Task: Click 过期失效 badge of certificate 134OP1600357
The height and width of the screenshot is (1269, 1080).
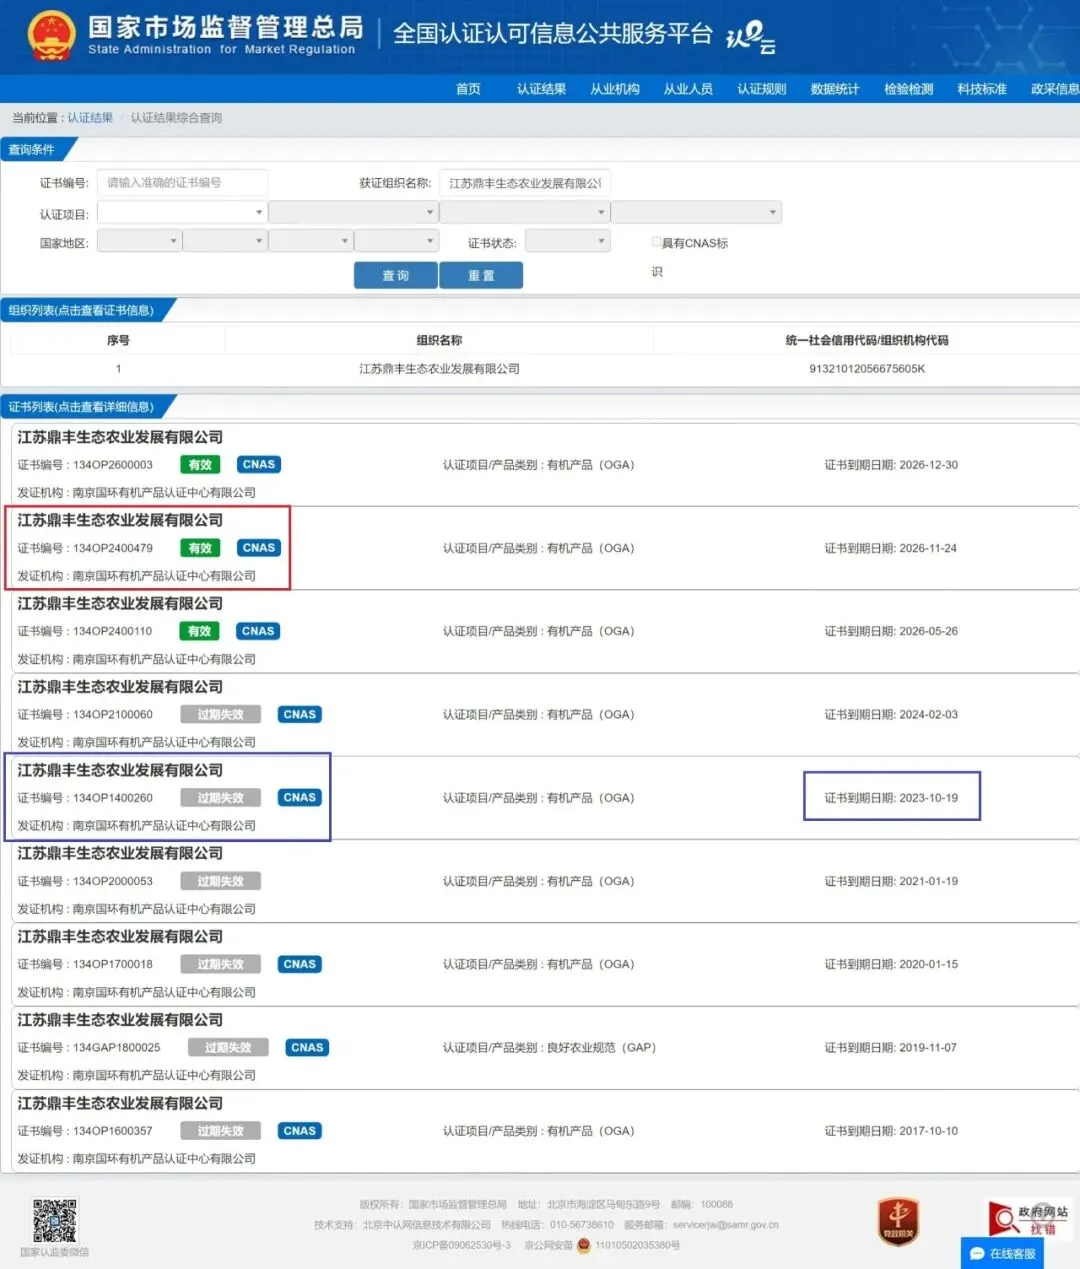Action: click(221, 1131)
